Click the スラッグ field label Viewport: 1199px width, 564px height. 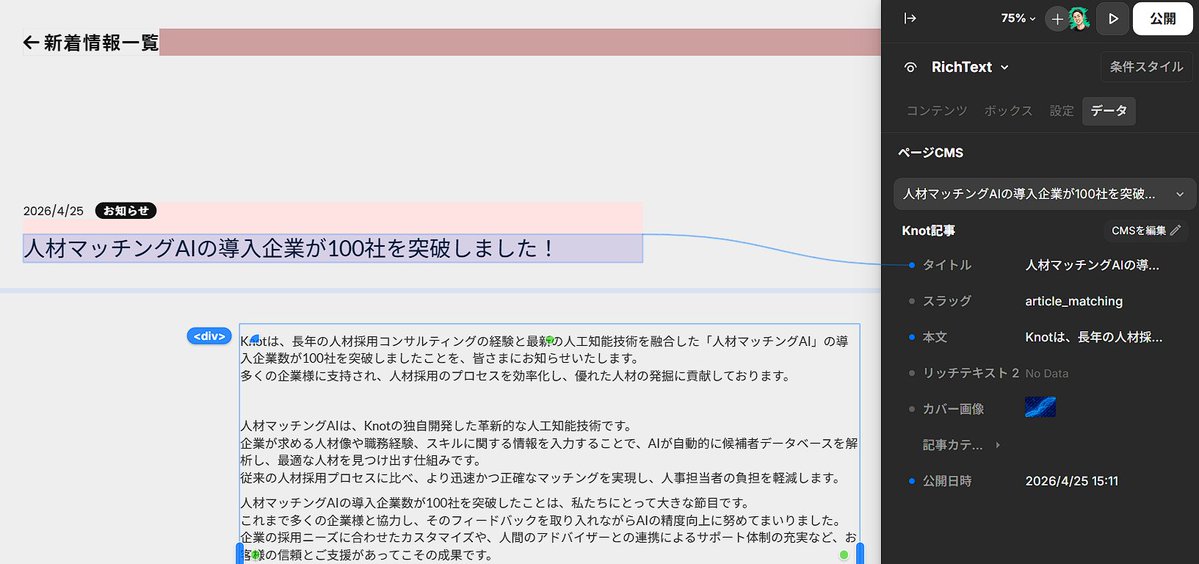click(947, 301)
